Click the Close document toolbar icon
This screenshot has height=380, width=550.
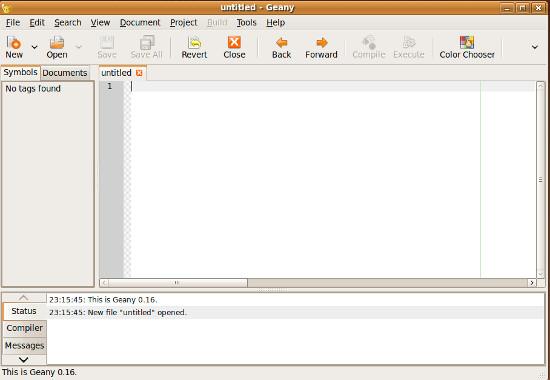pyautogui.click(x=234, y=43)
